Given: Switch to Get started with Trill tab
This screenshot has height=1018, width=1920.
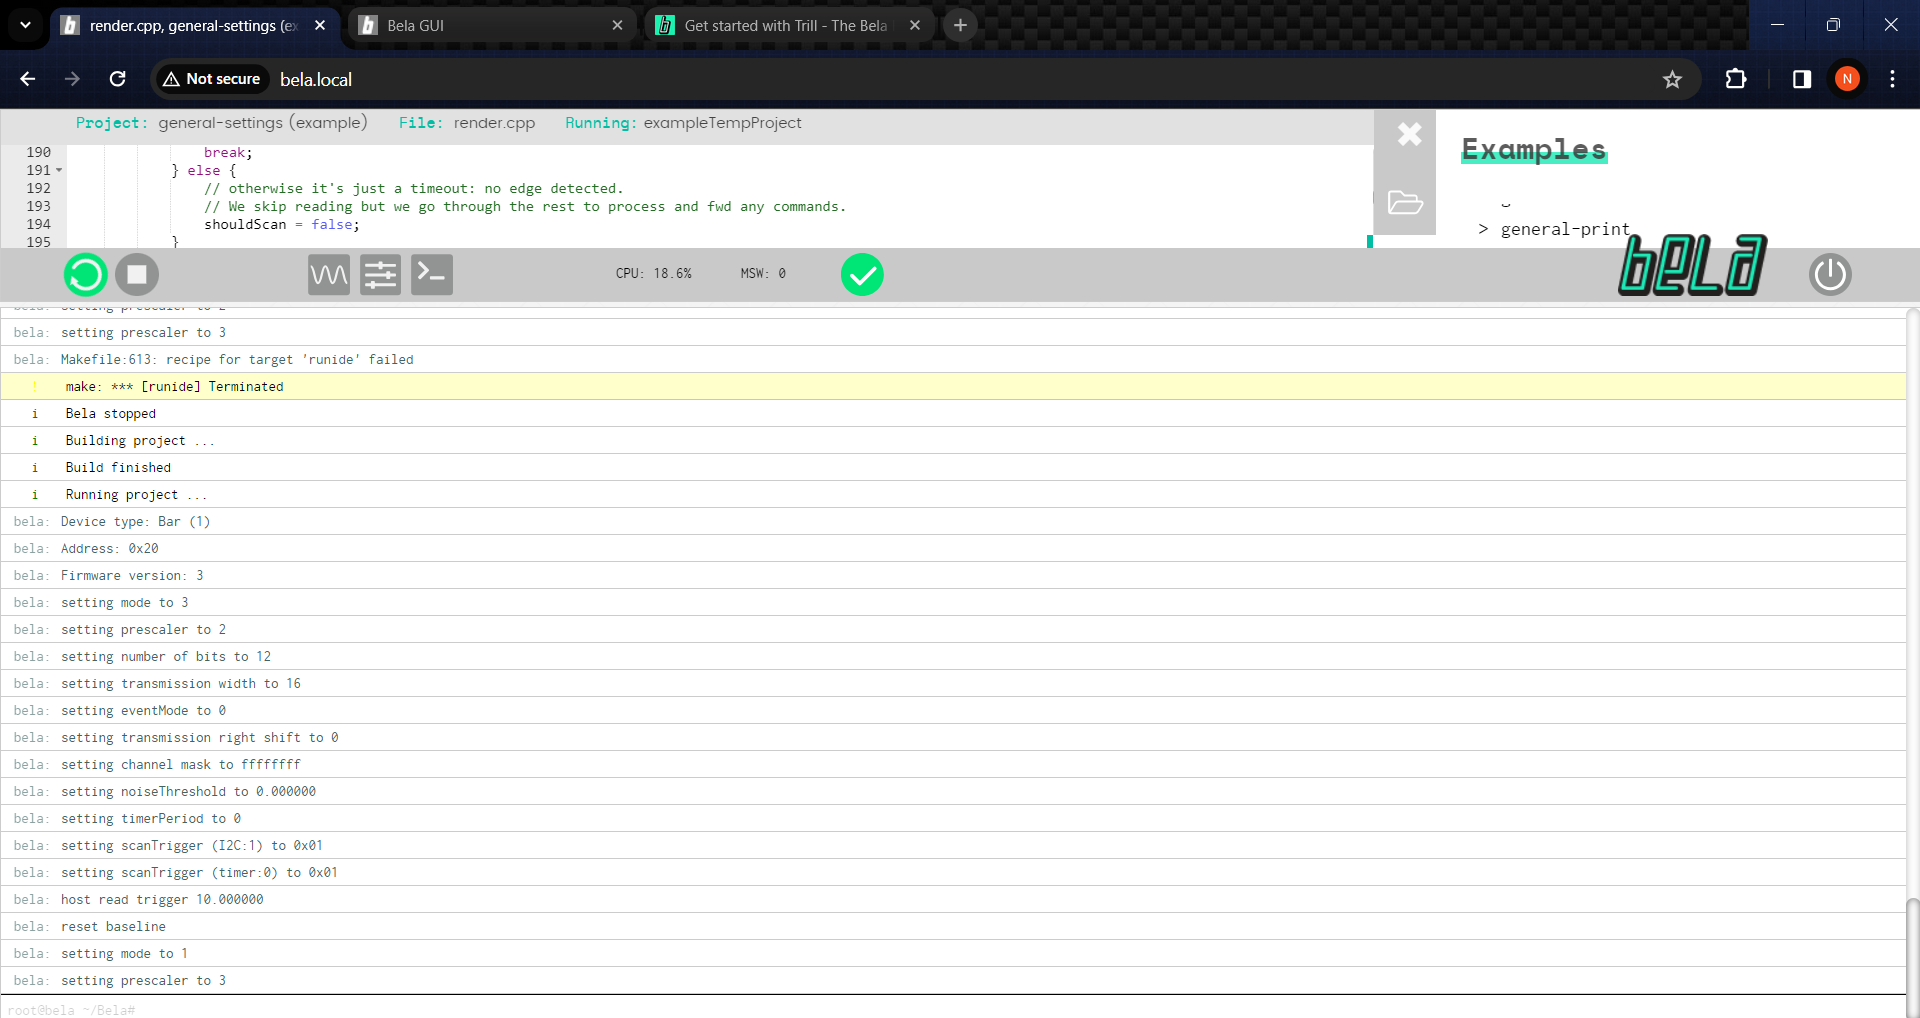Looking at the screenshot, I should [x=785, y=26].
